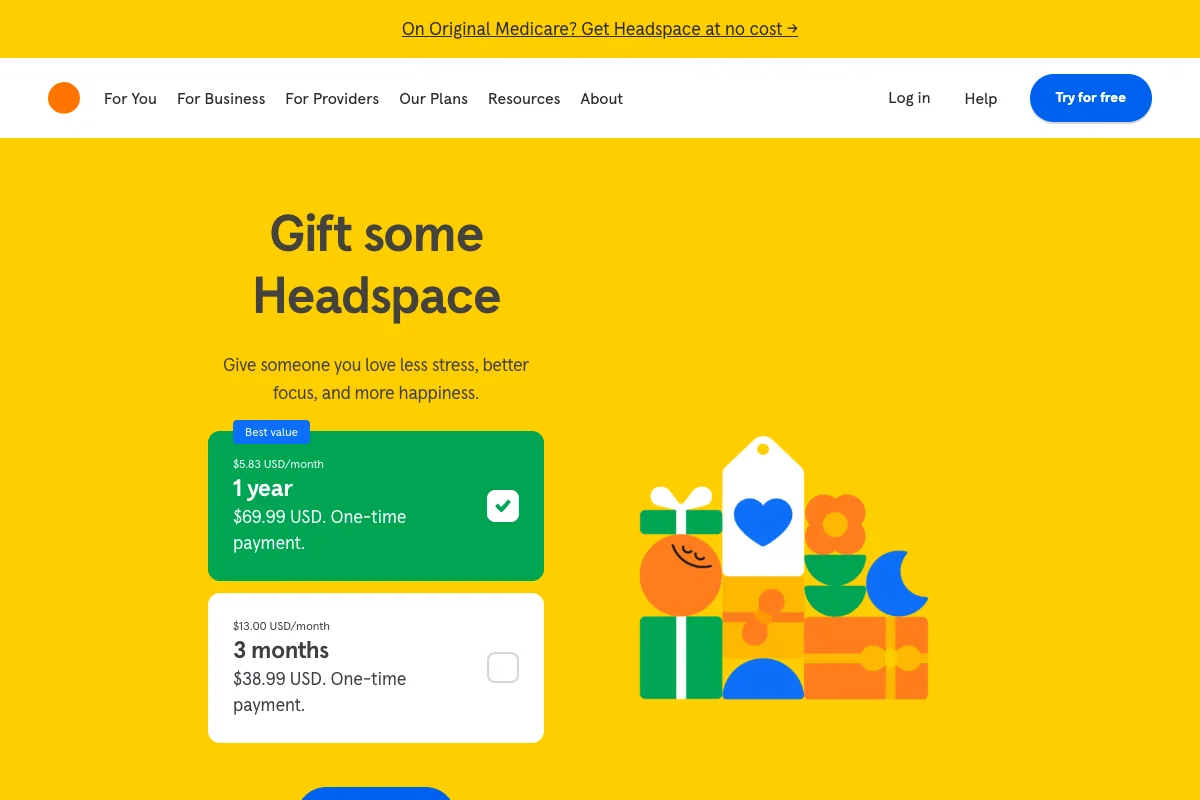Open the For You menu

[130, 98]
